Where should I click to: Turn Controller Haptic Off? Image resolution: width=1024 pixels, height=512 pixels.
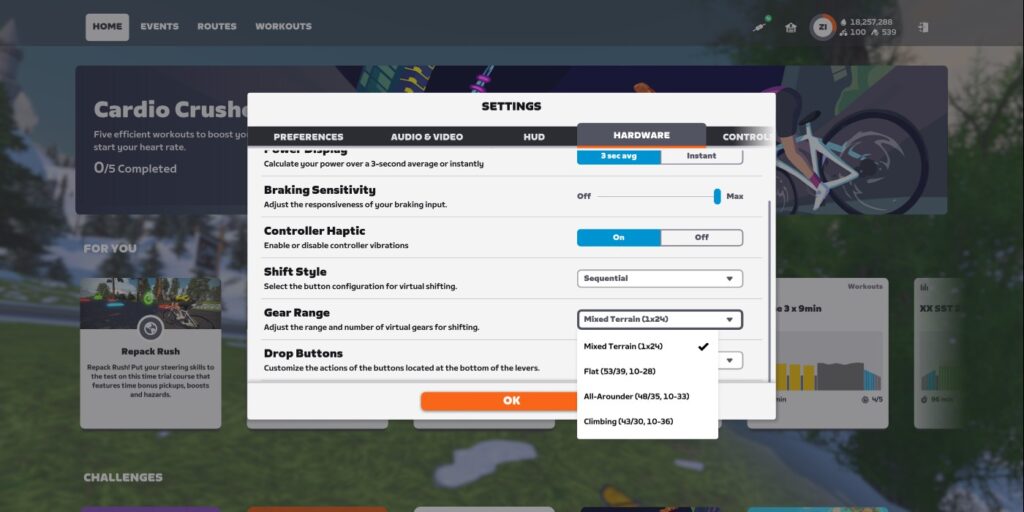(x=701, y=237)
